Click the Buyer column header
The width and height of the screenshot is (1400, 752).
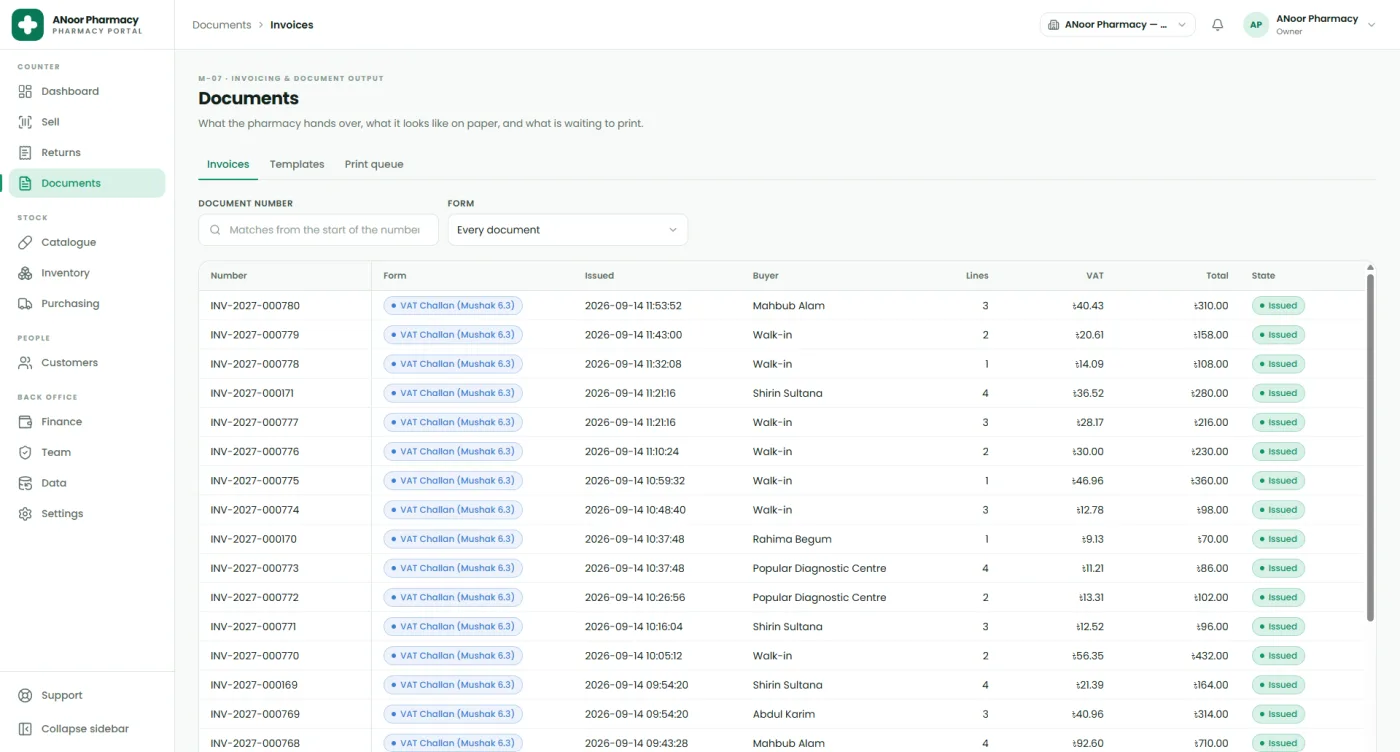(x=765, y=276)
